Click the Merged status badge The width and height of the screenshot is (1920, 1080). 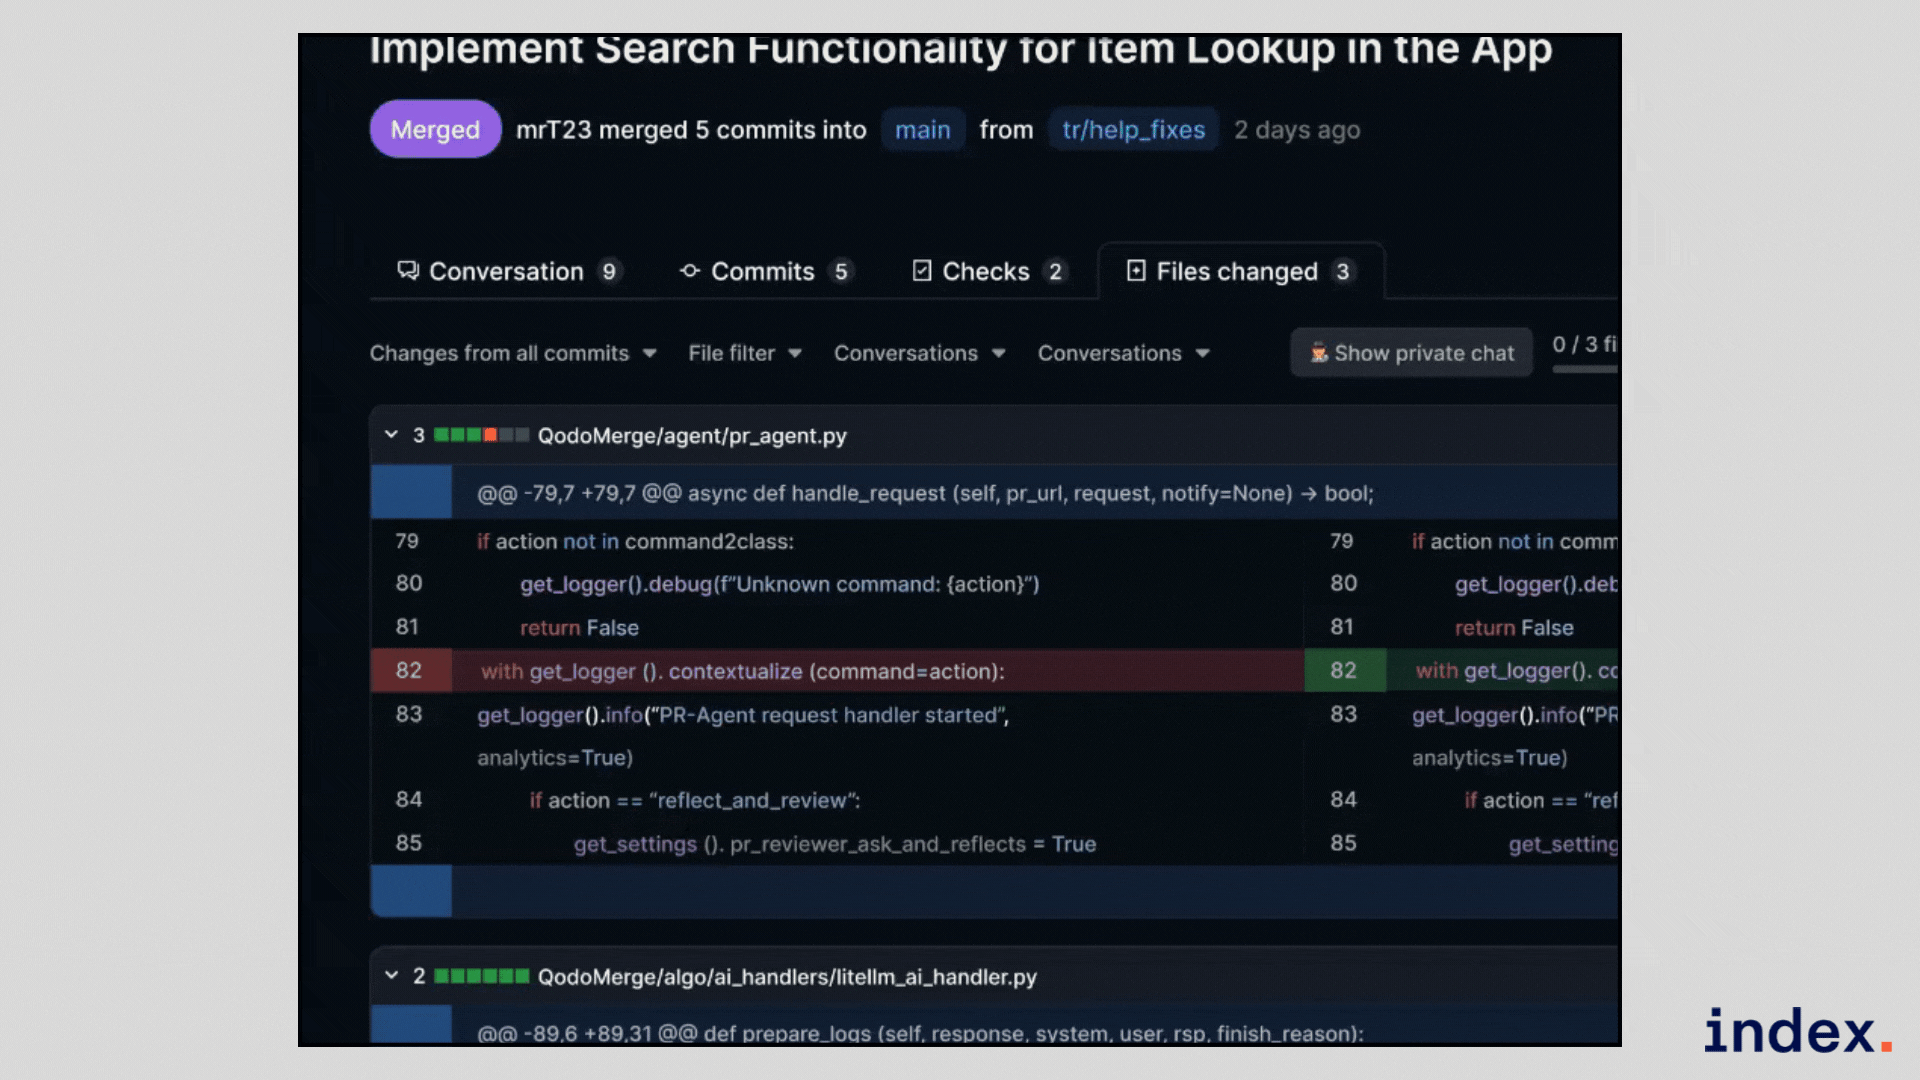435,129
